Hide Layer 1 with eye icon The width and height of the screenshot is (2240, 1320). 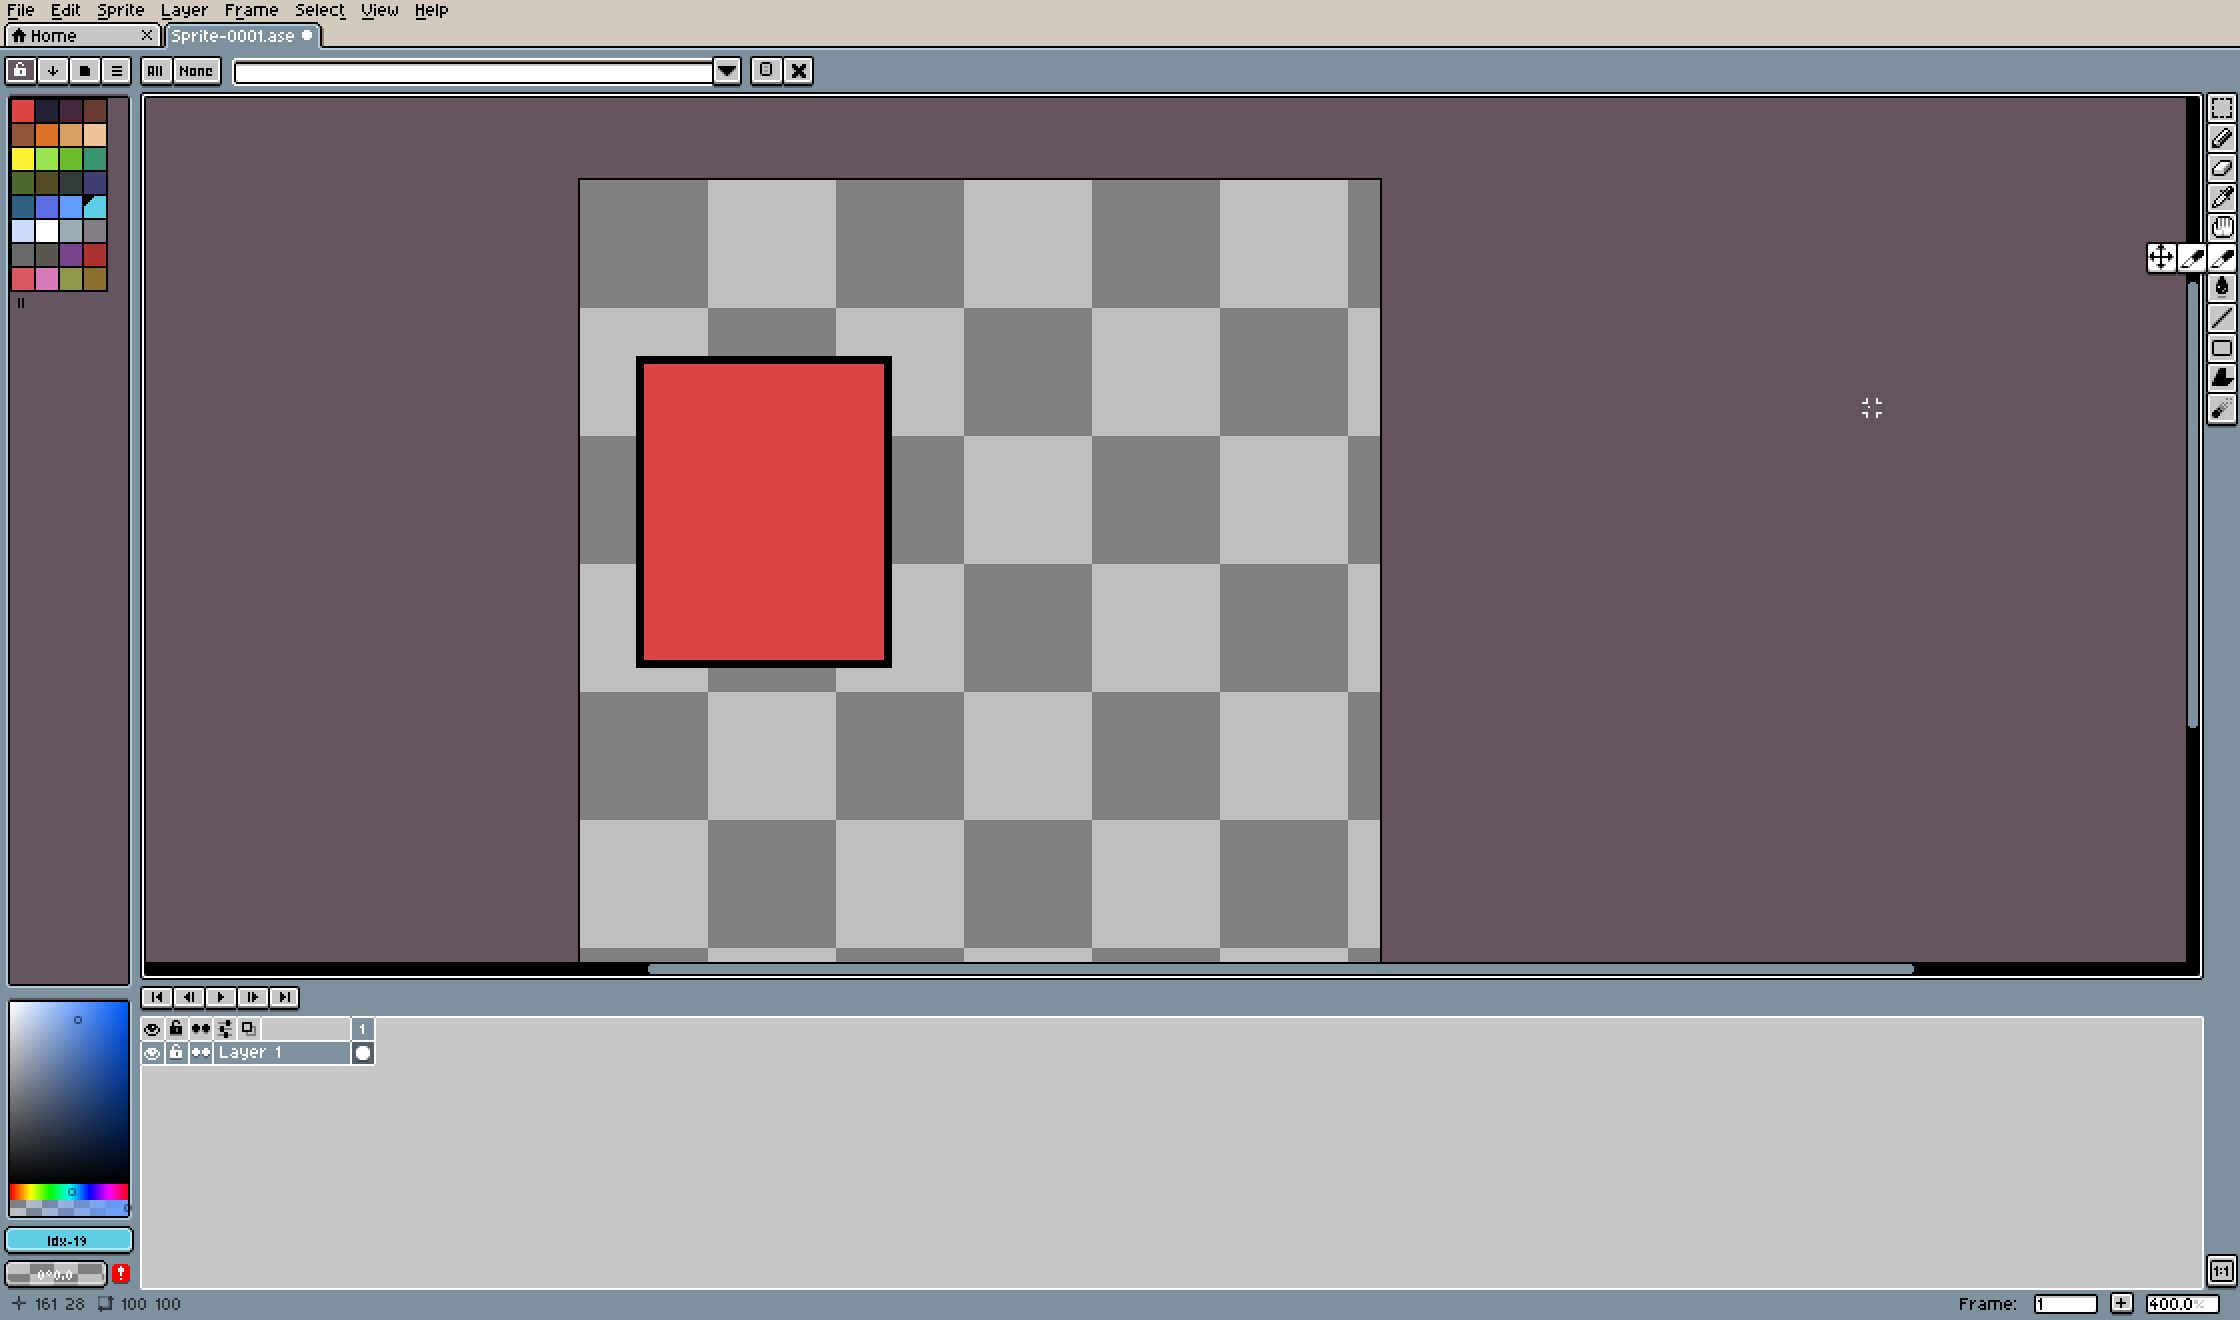pyautogui.click(x=152, y=1053)
